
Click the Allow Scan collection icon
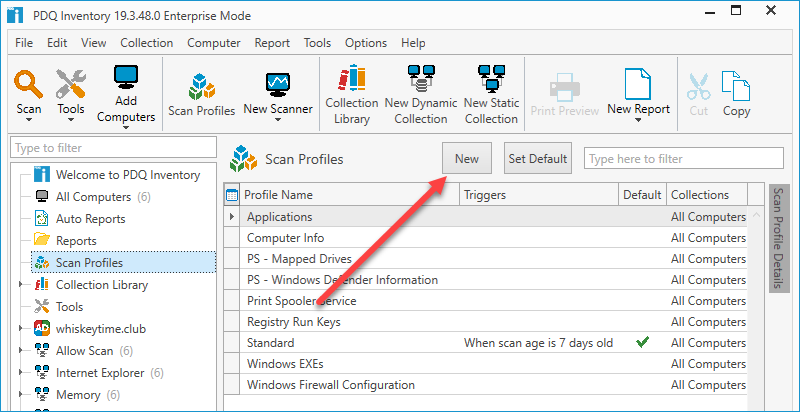tap(41, 351)
